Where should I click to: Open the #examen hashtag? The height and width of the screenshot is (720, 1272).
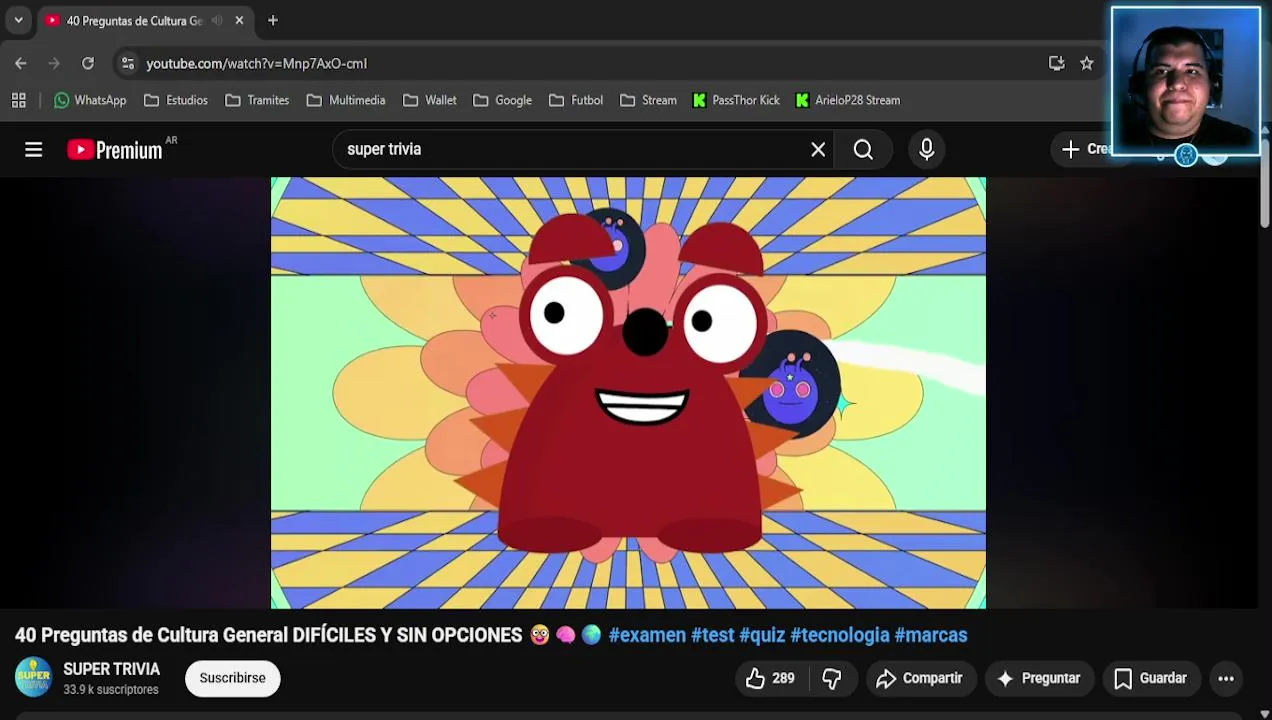click(647, 635)
